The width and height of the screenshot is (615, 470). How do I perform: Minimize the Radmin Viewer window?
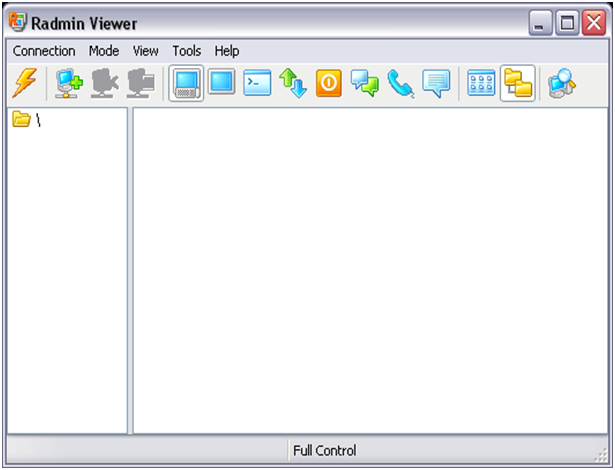pyautogui.click(x=540, y=23)
